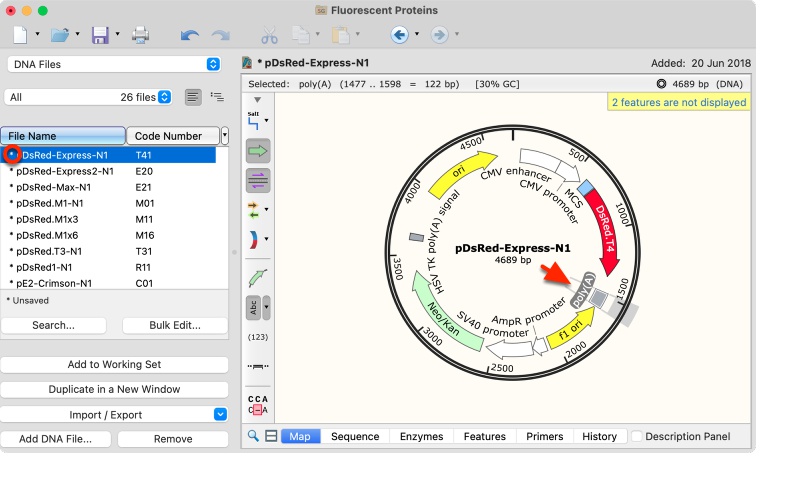Screen dimensions: 800x479
Task: Click the CCA icon in side toolbar
Action: pyautogui.click(x=258, y=405)
